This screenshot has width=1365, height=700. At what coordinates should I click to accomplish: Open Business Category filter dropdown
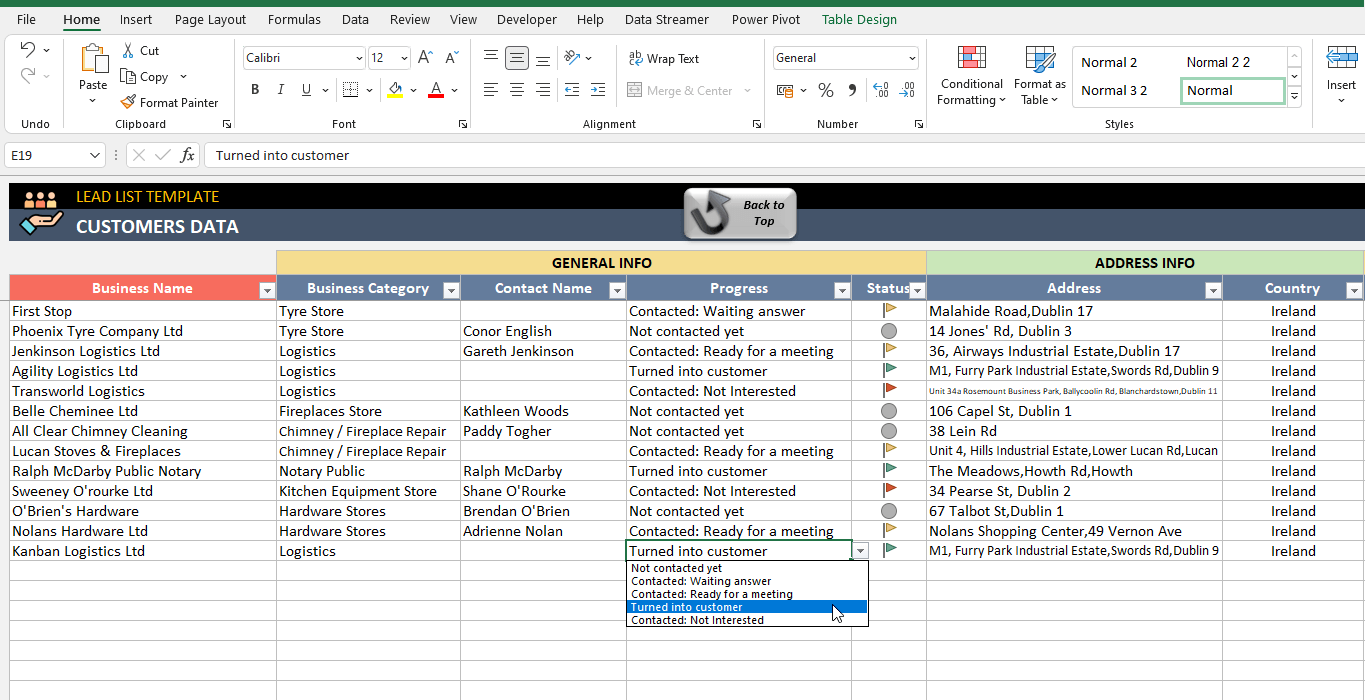[451, 290]
